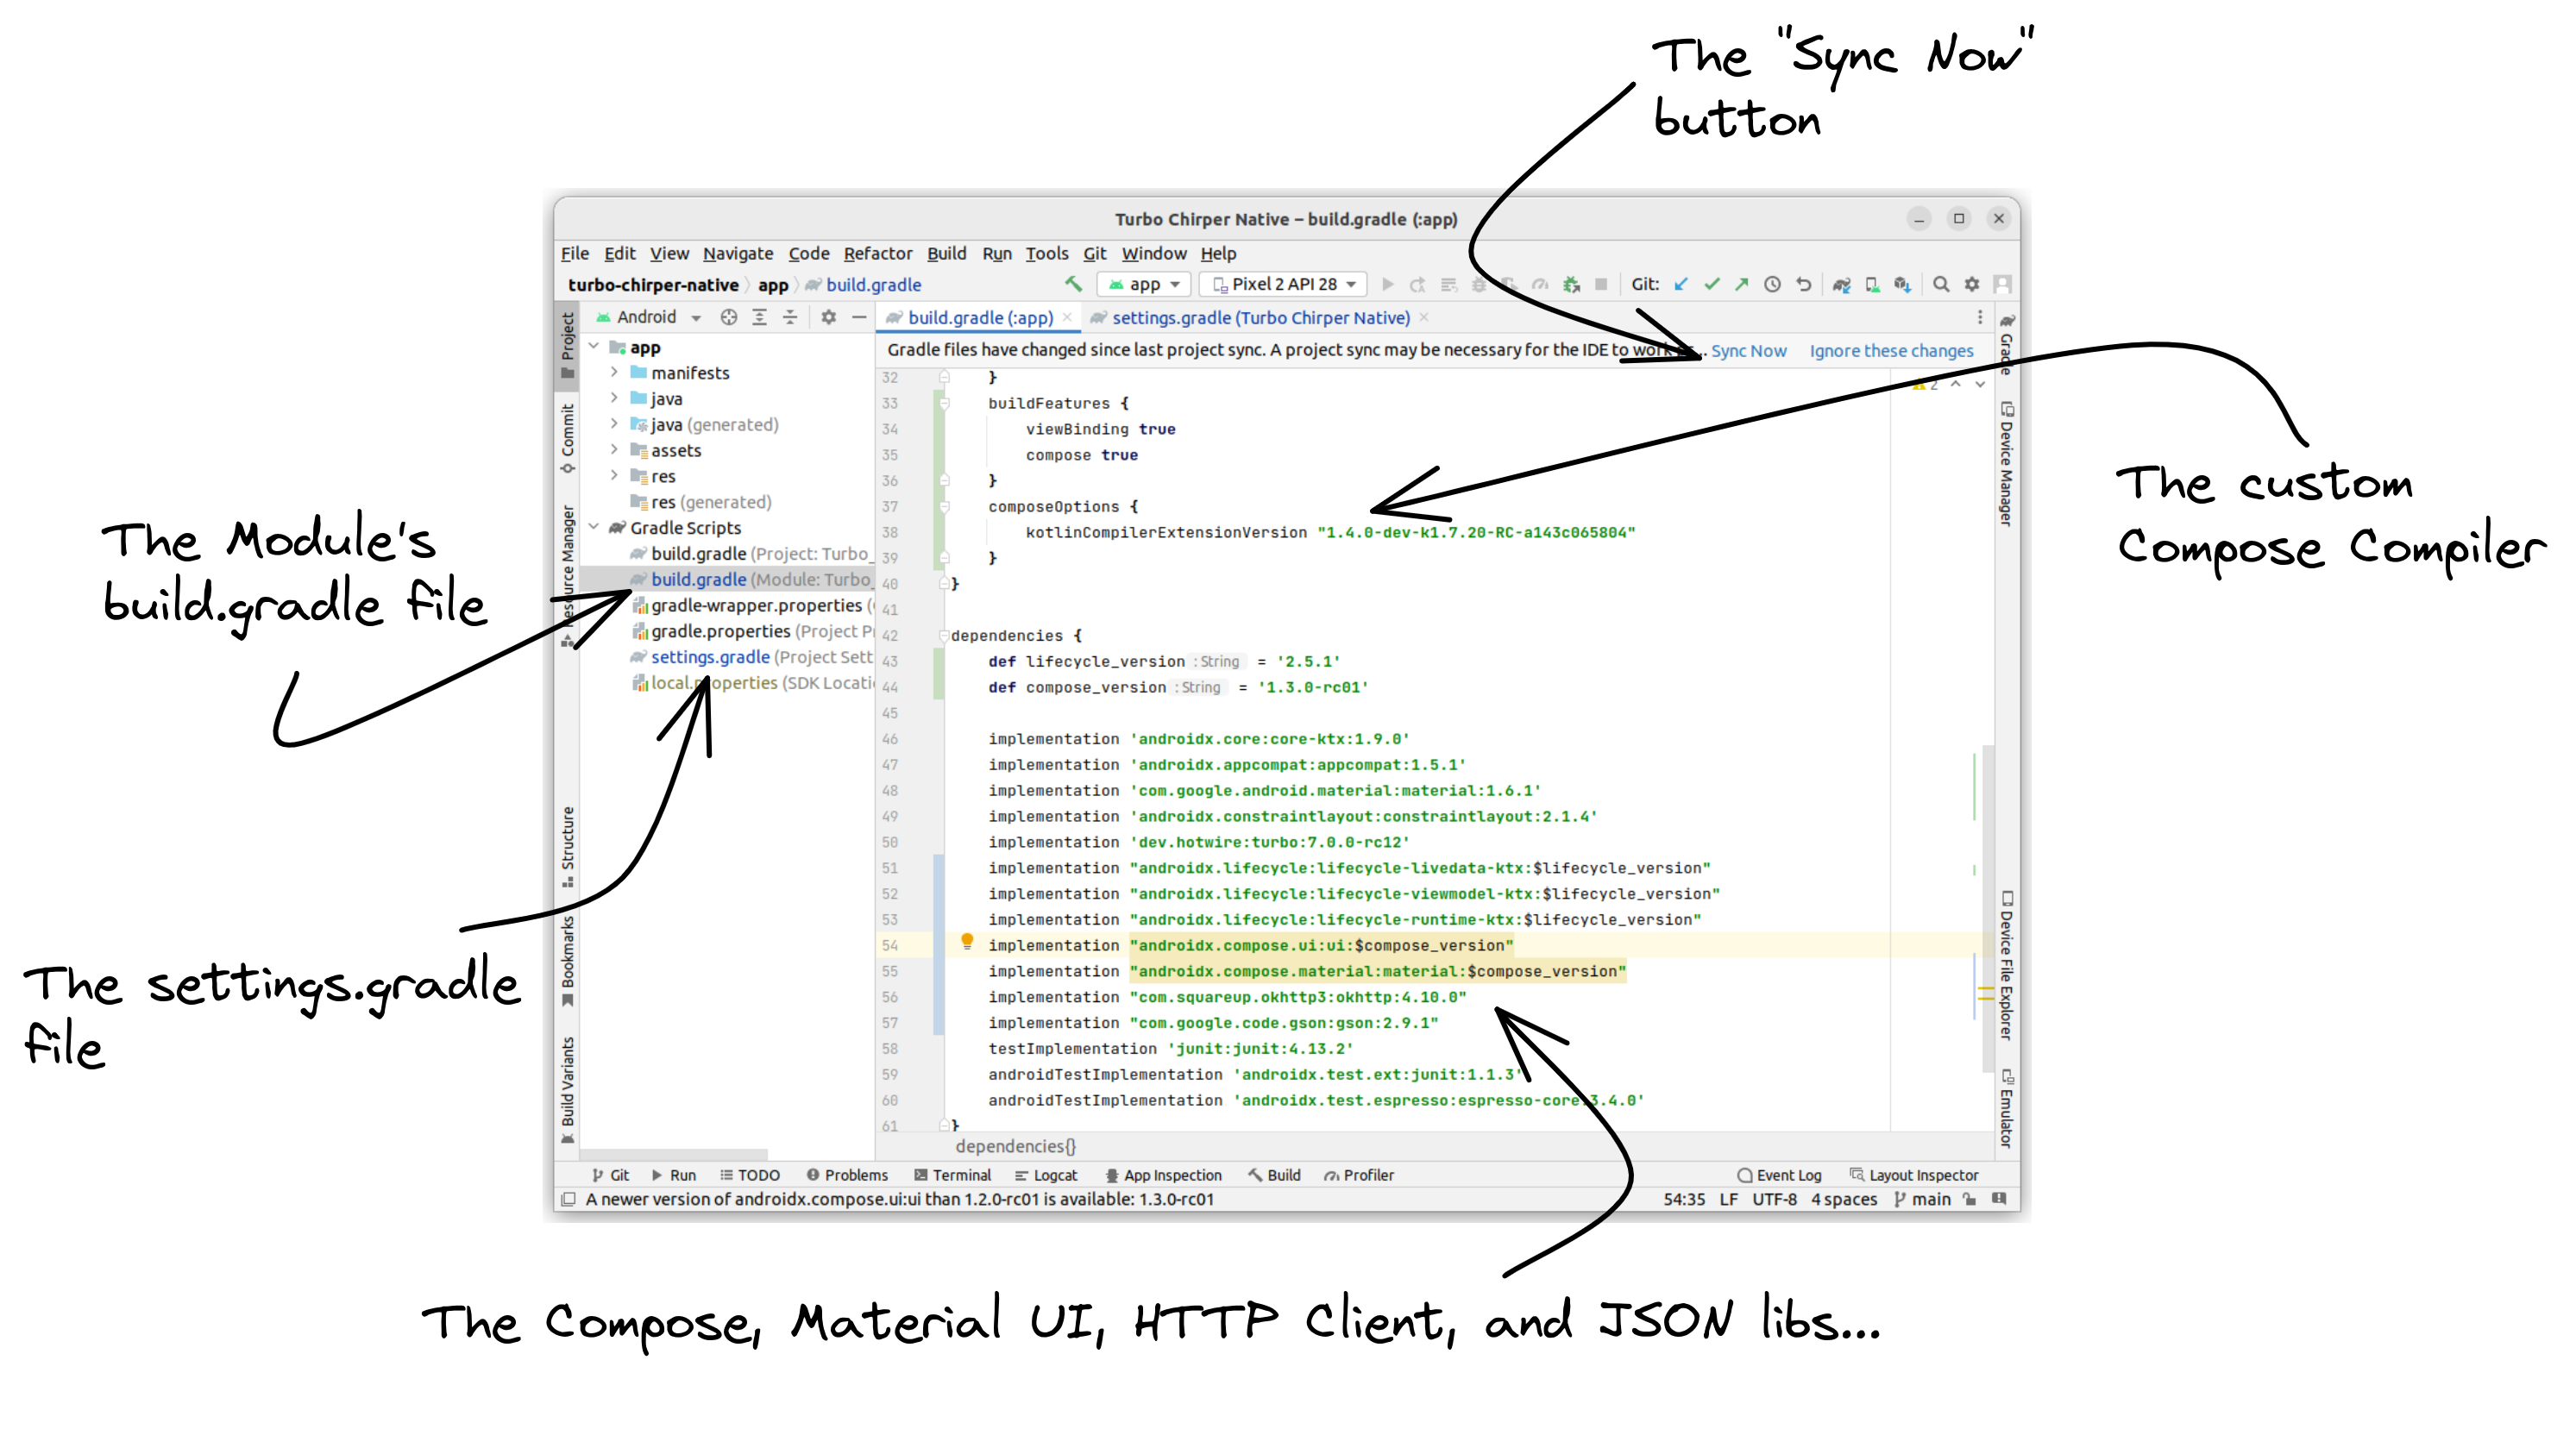
Task: Click Expand All icon in Project panel
Action: (x=760, y=317)
